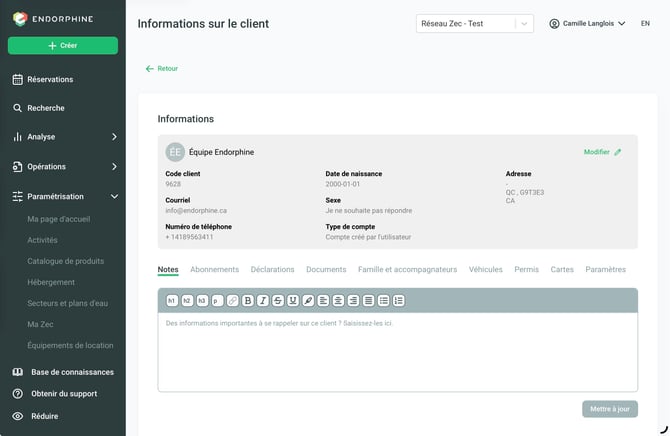Go back with Retour link
670x436 pixels.
click(x=162, y=68)
